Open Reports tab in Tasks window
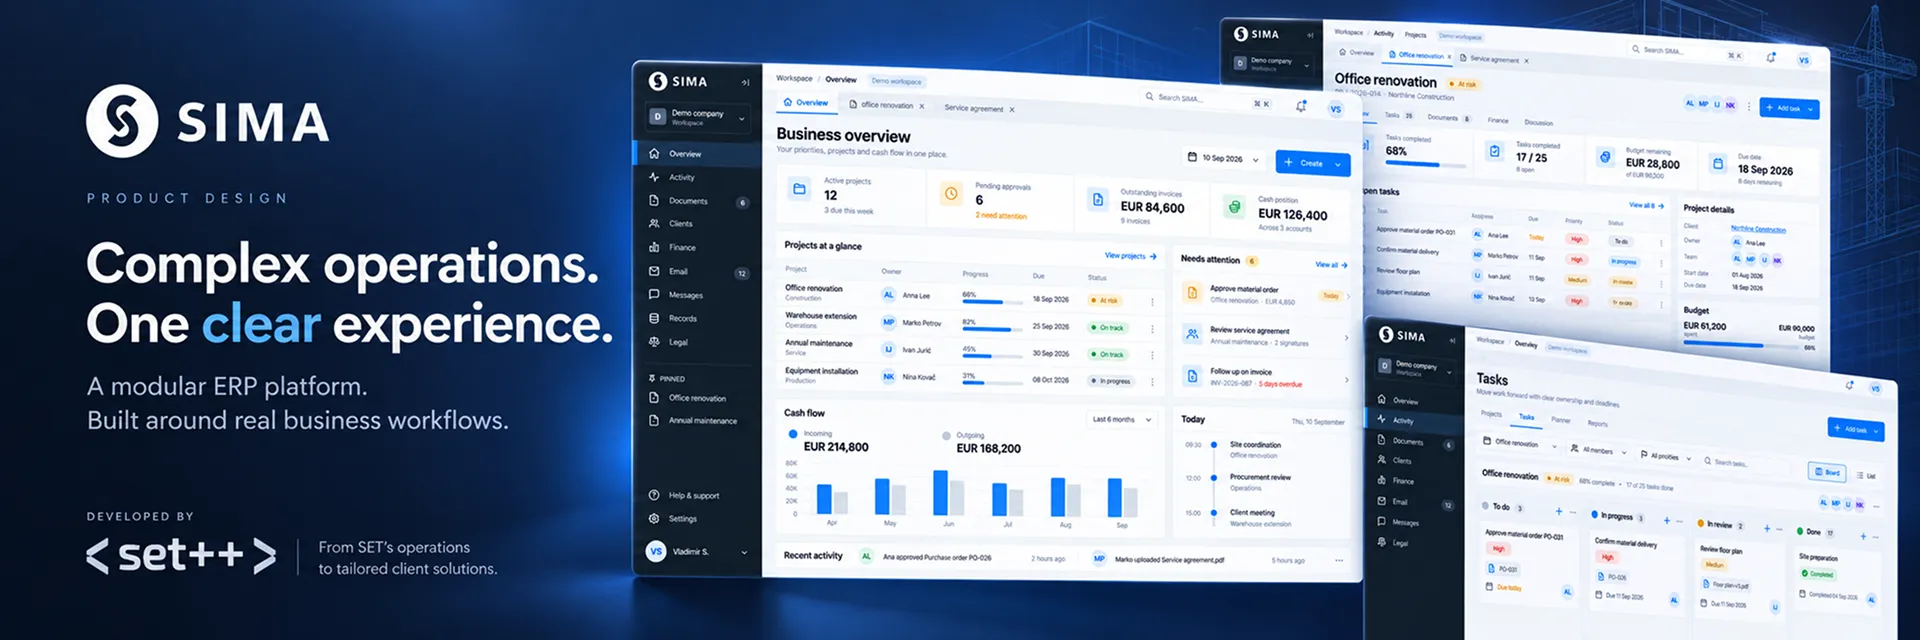Image resolution: width=1920 pixels, height=640 pixels. 1598,423
